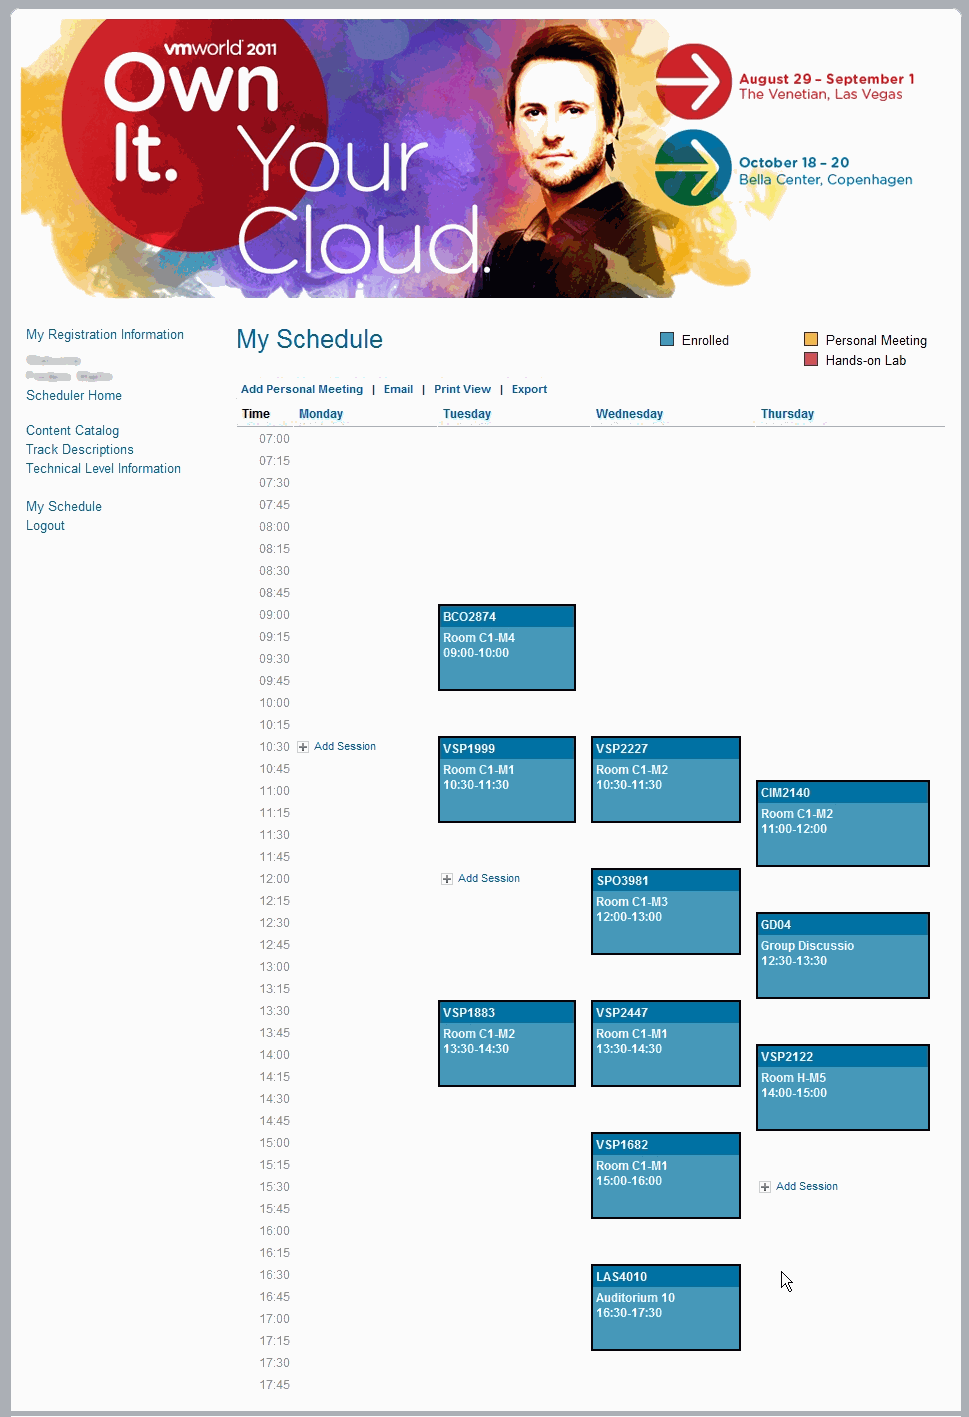
Task: Click the Time column header
Action: coord(256,414)
